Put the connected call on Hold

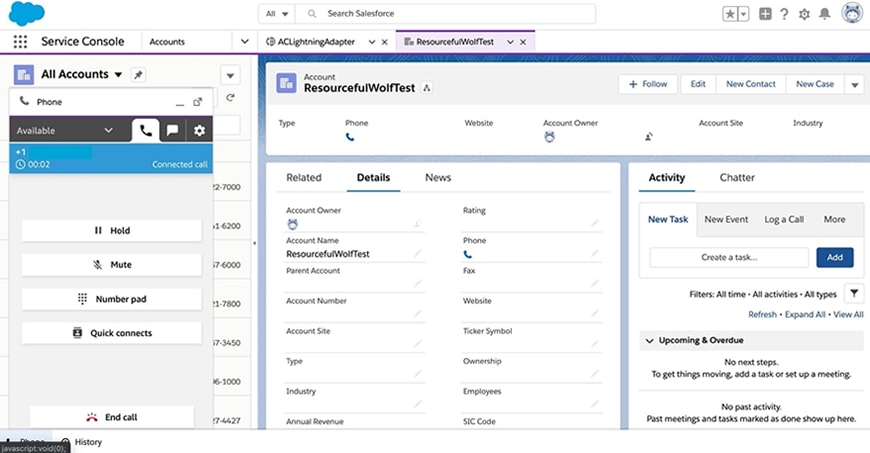(112, 230)
